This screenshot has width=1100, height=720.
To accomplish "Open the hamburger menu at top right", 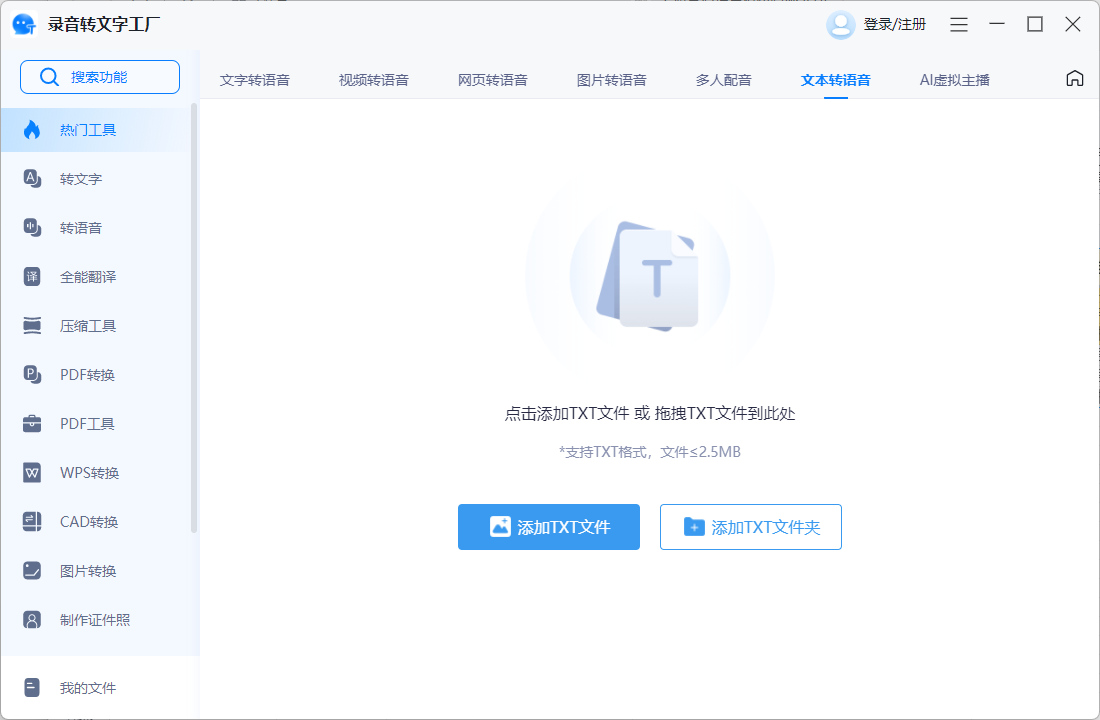I will [x=958, y=24].
